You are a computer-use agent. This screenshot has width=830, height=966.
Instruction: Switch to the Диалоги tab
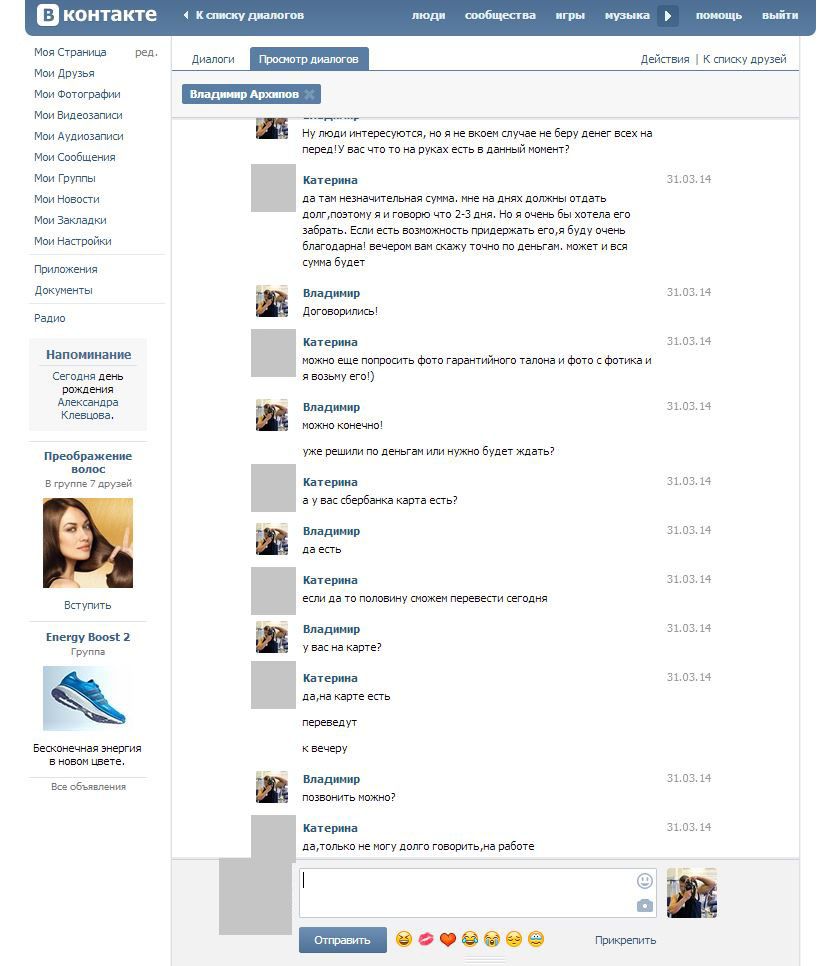(x=213, y=60)
